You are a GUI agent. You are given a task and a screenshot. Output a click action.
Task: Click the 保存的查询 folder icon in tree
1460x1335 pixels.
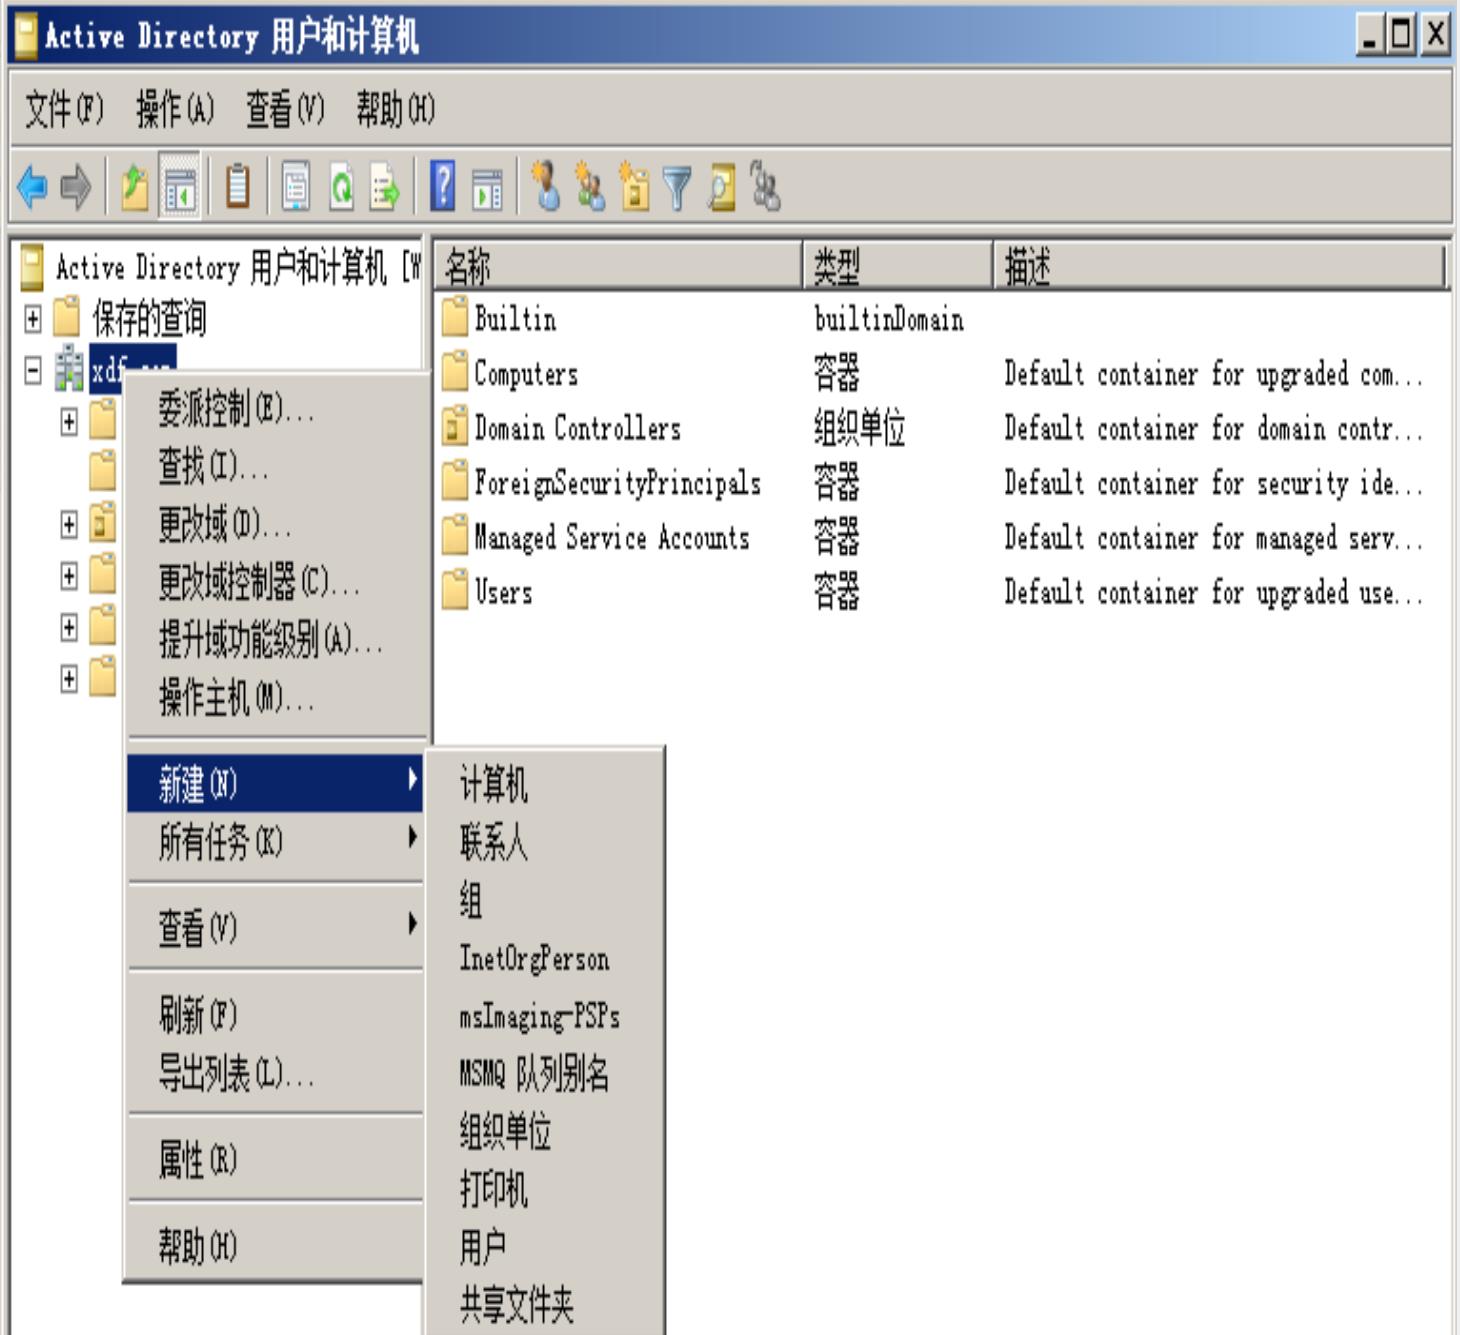point(66,317)
